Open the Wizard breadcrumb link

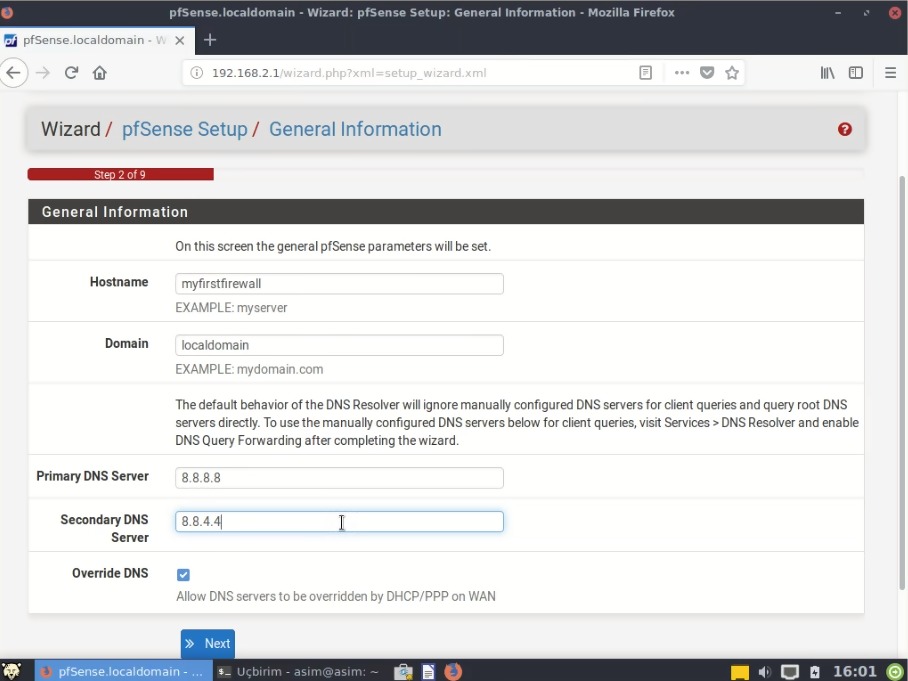(68, 129)
